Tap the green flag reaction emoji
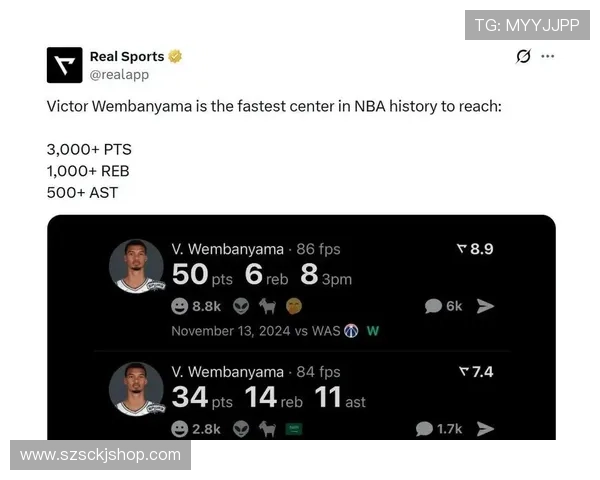The image size is (600, 480). pos(294,429)
